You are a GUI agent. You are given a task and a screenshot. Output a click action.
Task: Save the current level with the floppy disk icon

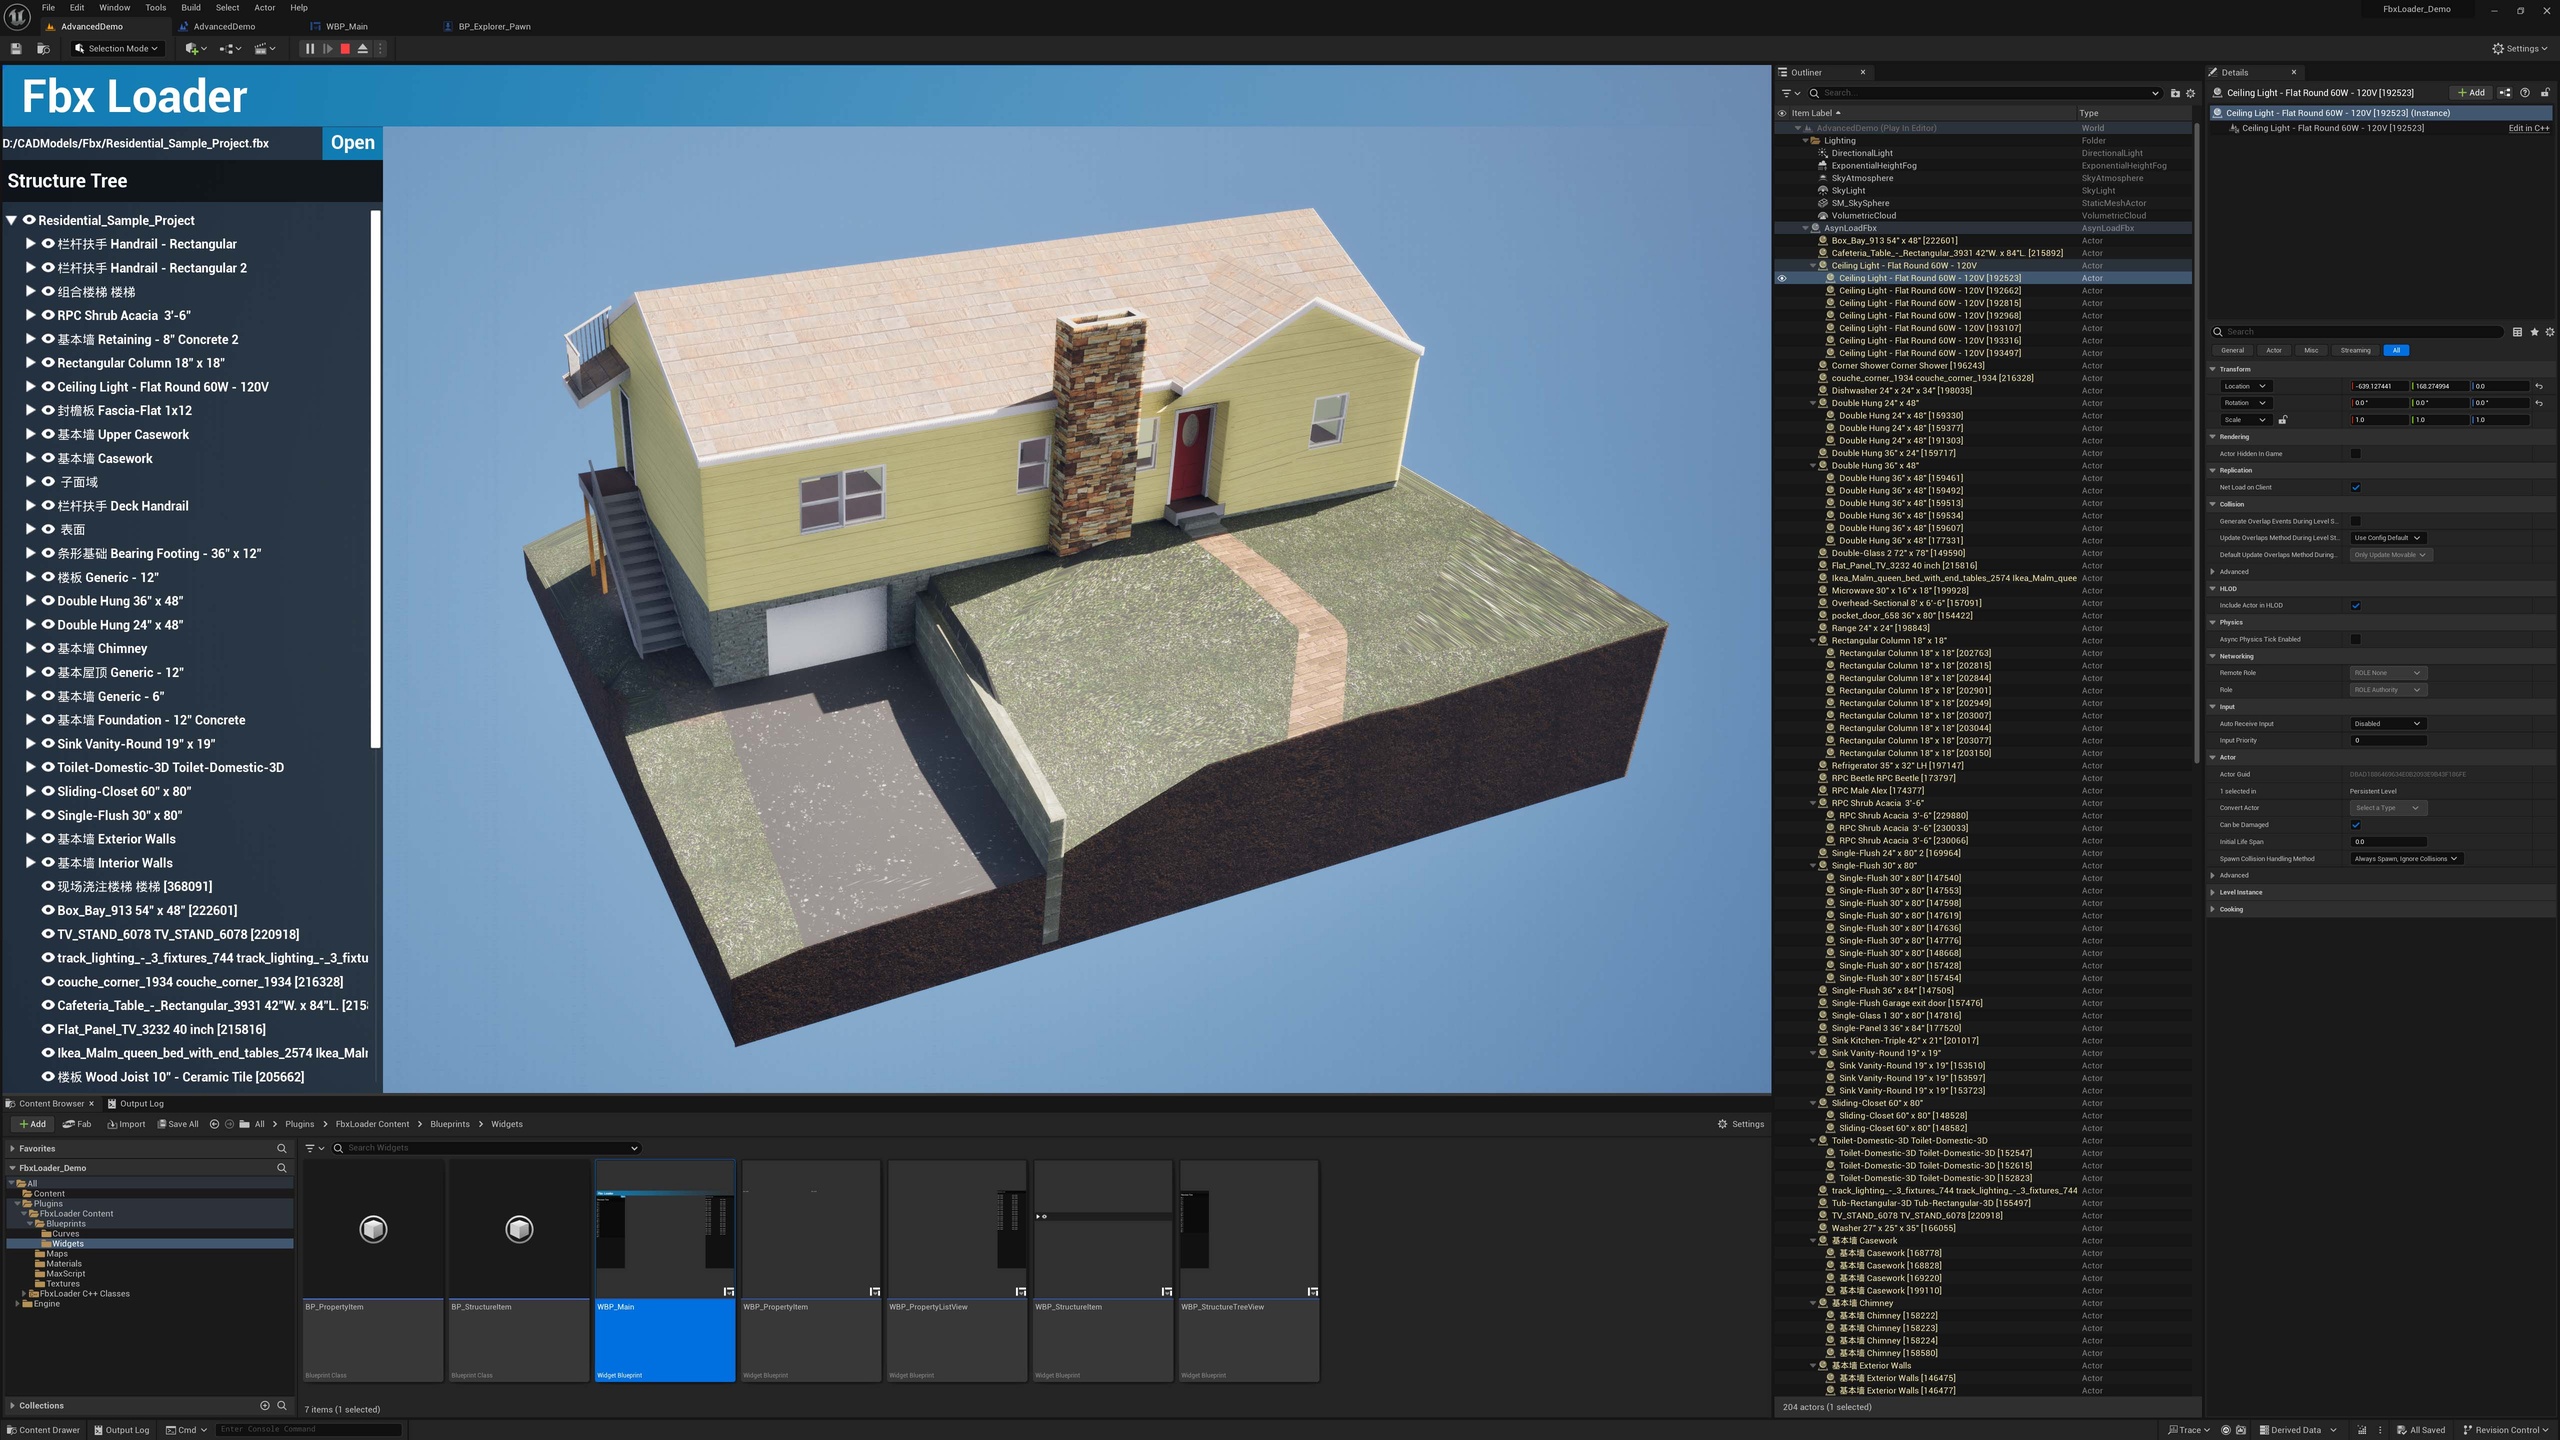(16, 48)
